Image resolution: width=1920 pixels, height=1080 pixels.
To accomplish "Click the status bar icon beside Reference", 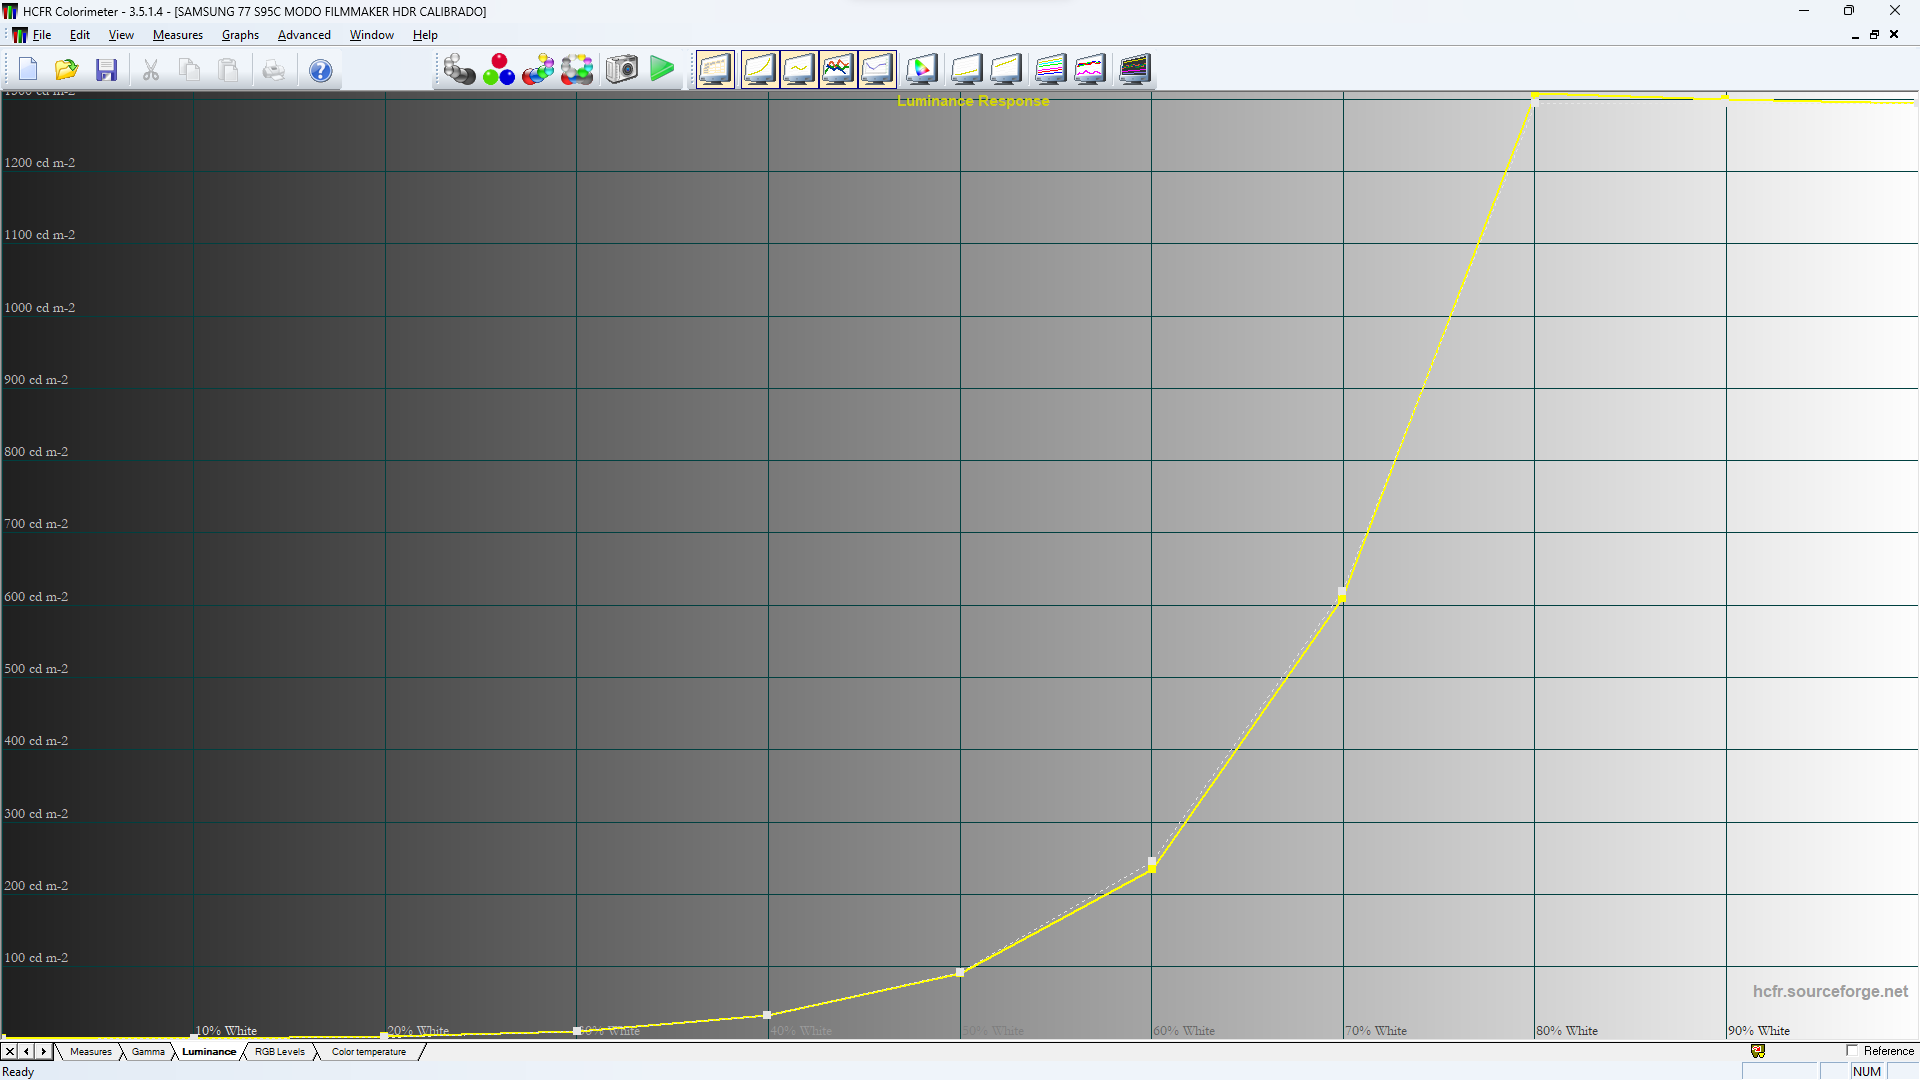I will pyautogui.click(x=1758, y=1051).
